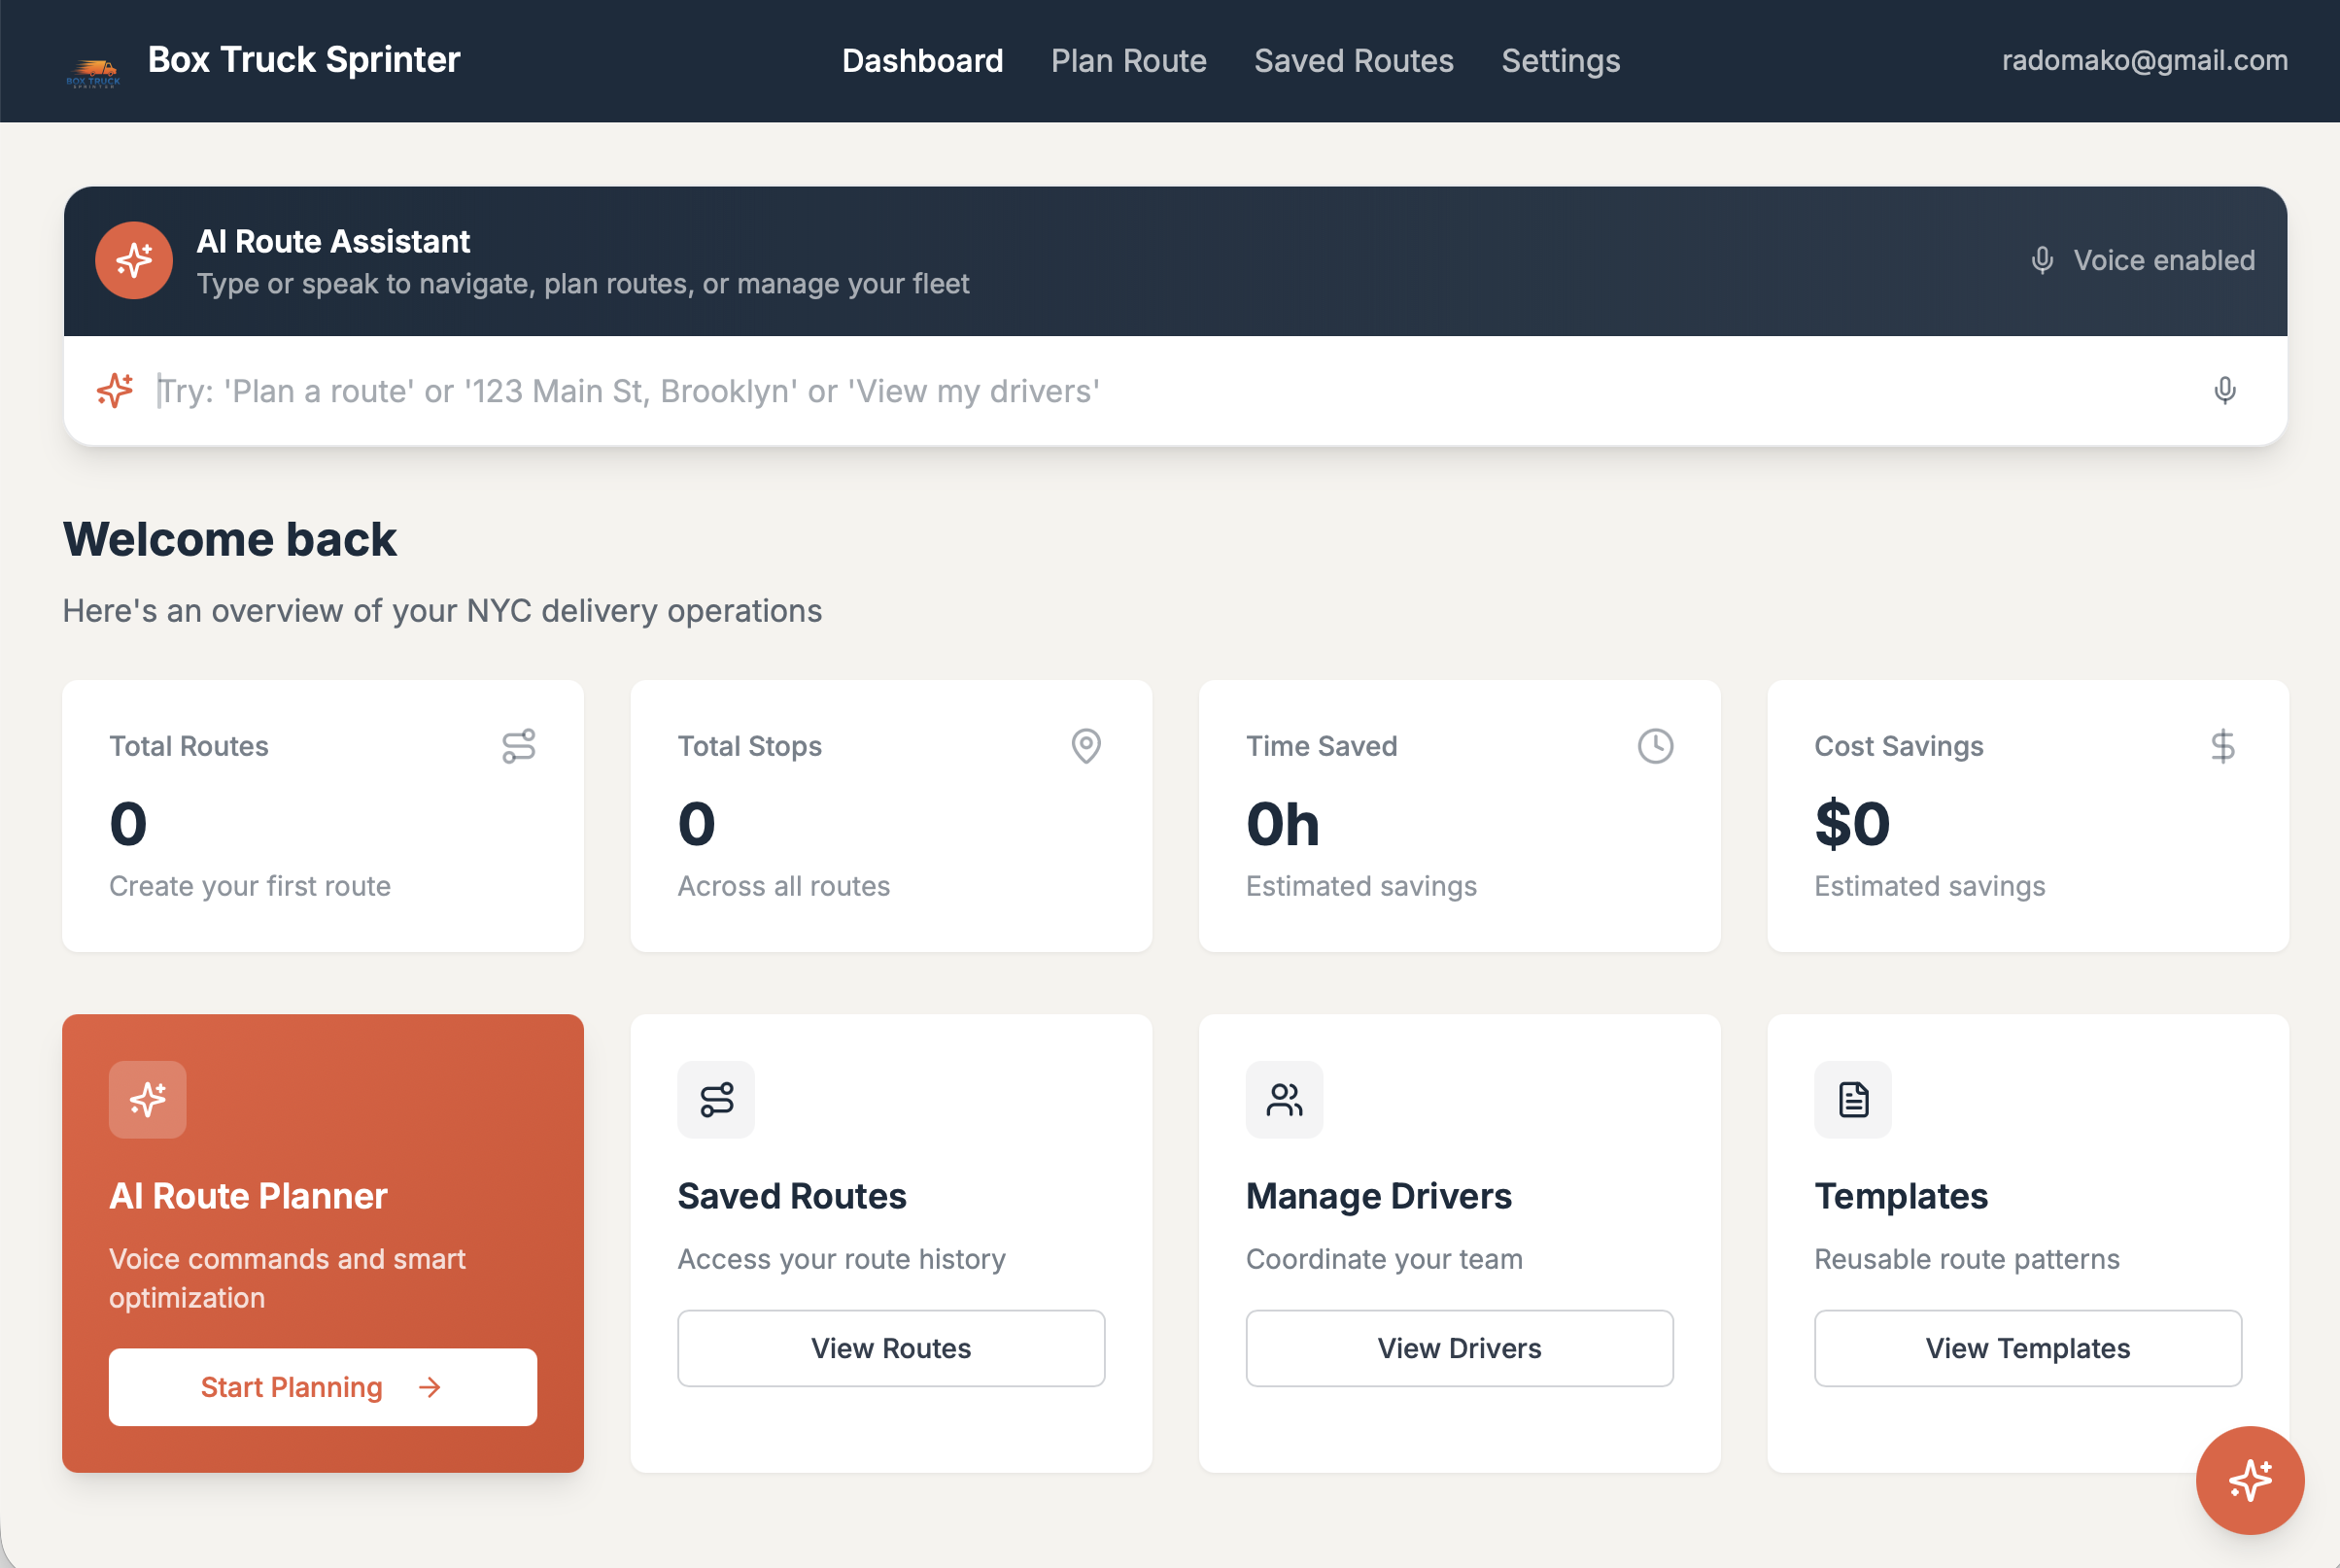The height and width of the screenshot is (1568, 2340).
Task: Click the microphone icon inside the search input
Action: click(x=2225, y=390)
